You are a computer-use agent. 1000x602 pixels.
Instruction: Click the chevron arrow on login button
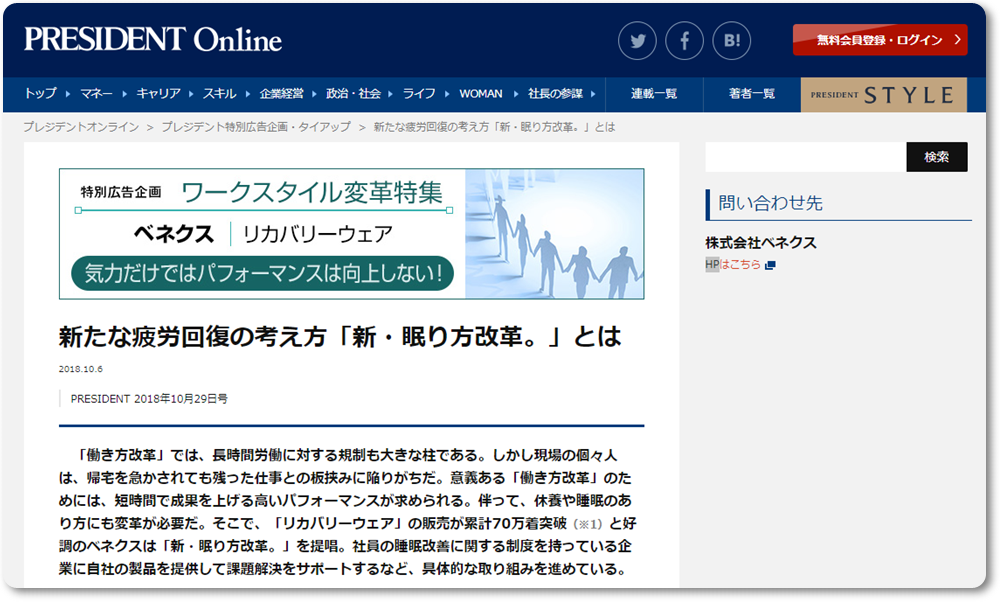pos(957,40)
